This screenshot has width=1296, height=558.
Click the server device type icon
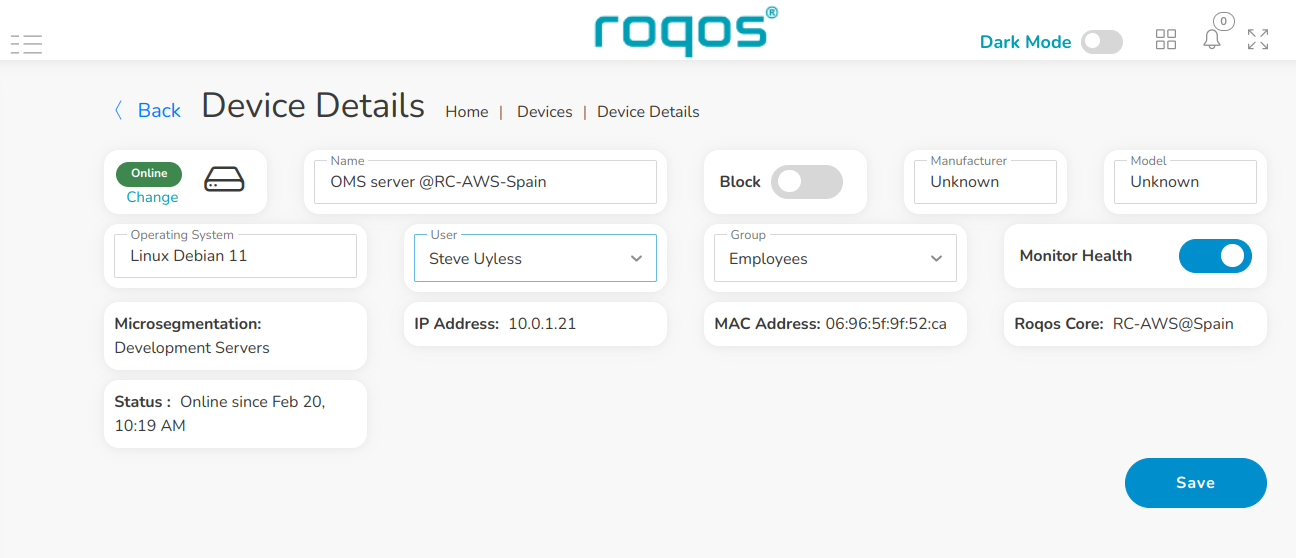(224, 180)
